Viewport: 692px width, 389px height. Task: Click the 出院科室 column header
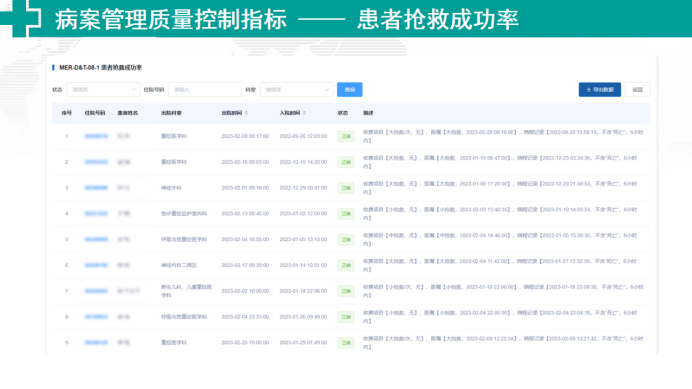(x=171, y=113)
